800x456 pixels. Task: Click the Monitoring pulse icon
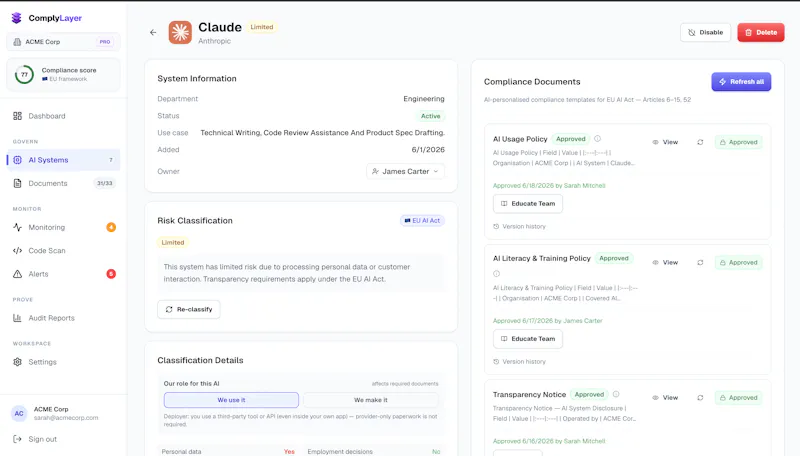coord(17,227)
